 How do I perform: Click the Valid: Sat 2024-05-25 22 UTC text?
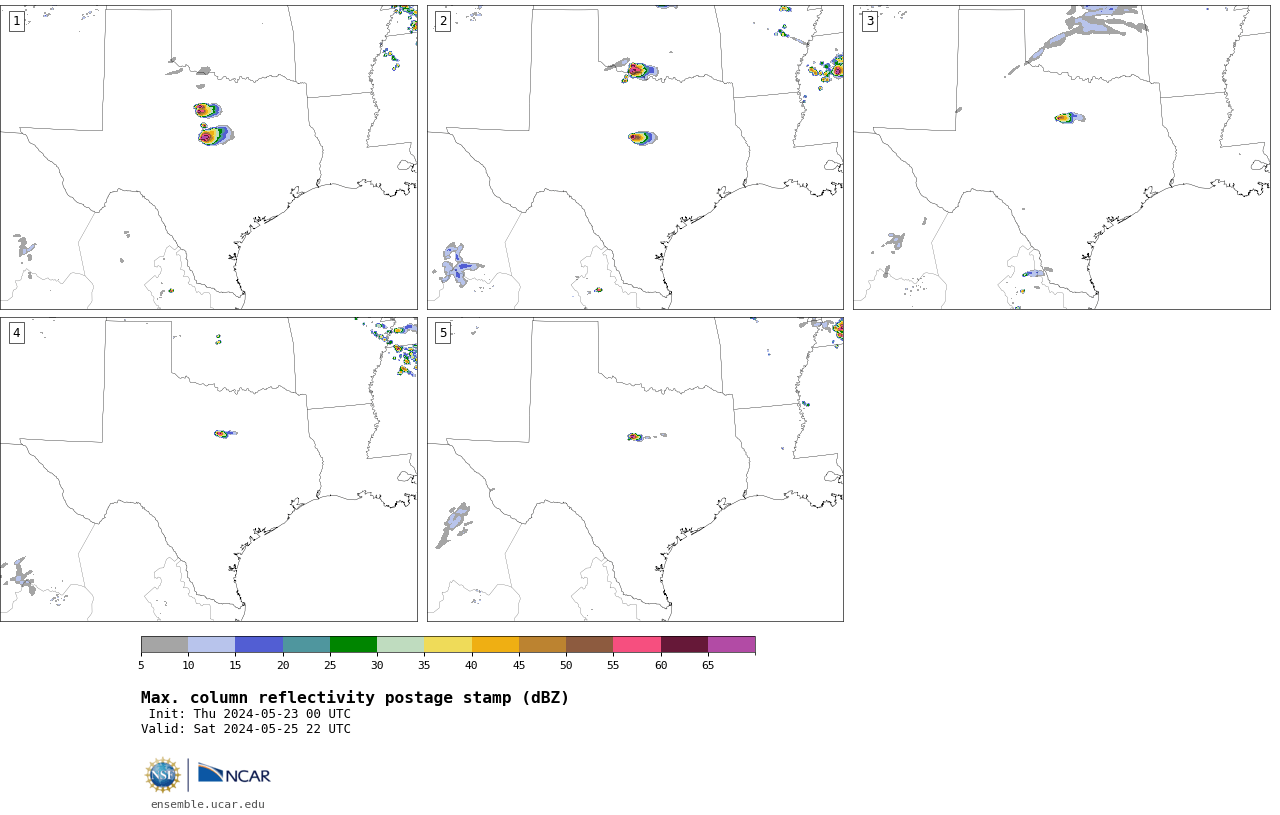[246, 729]
